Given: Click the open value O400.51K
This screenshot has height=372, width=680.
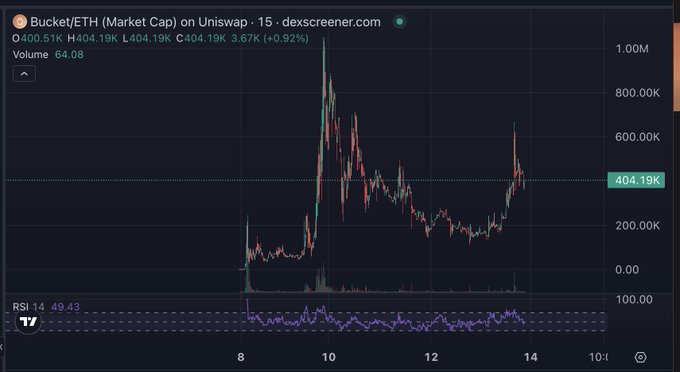Looking at the screenshot, I should (37, 38).
